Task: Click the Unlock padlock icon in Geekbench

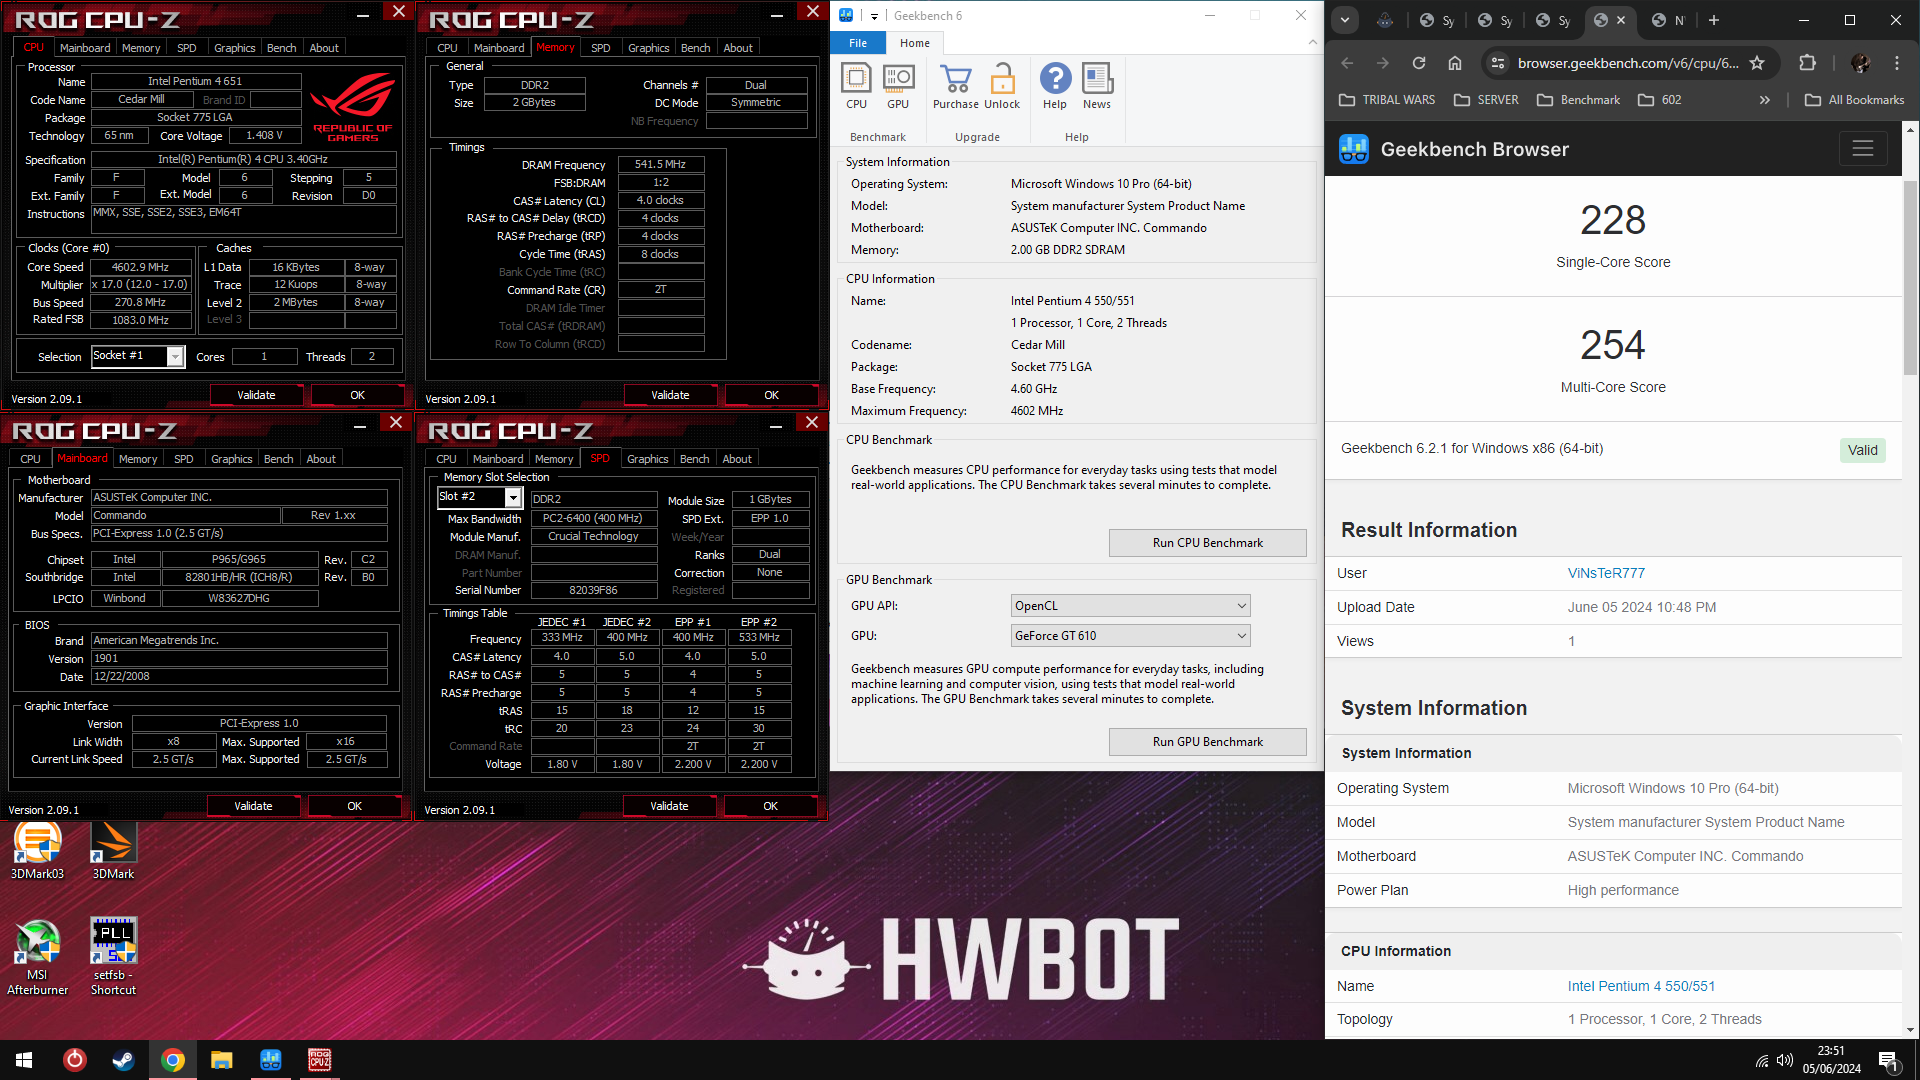Action: tap(1002, 86)
